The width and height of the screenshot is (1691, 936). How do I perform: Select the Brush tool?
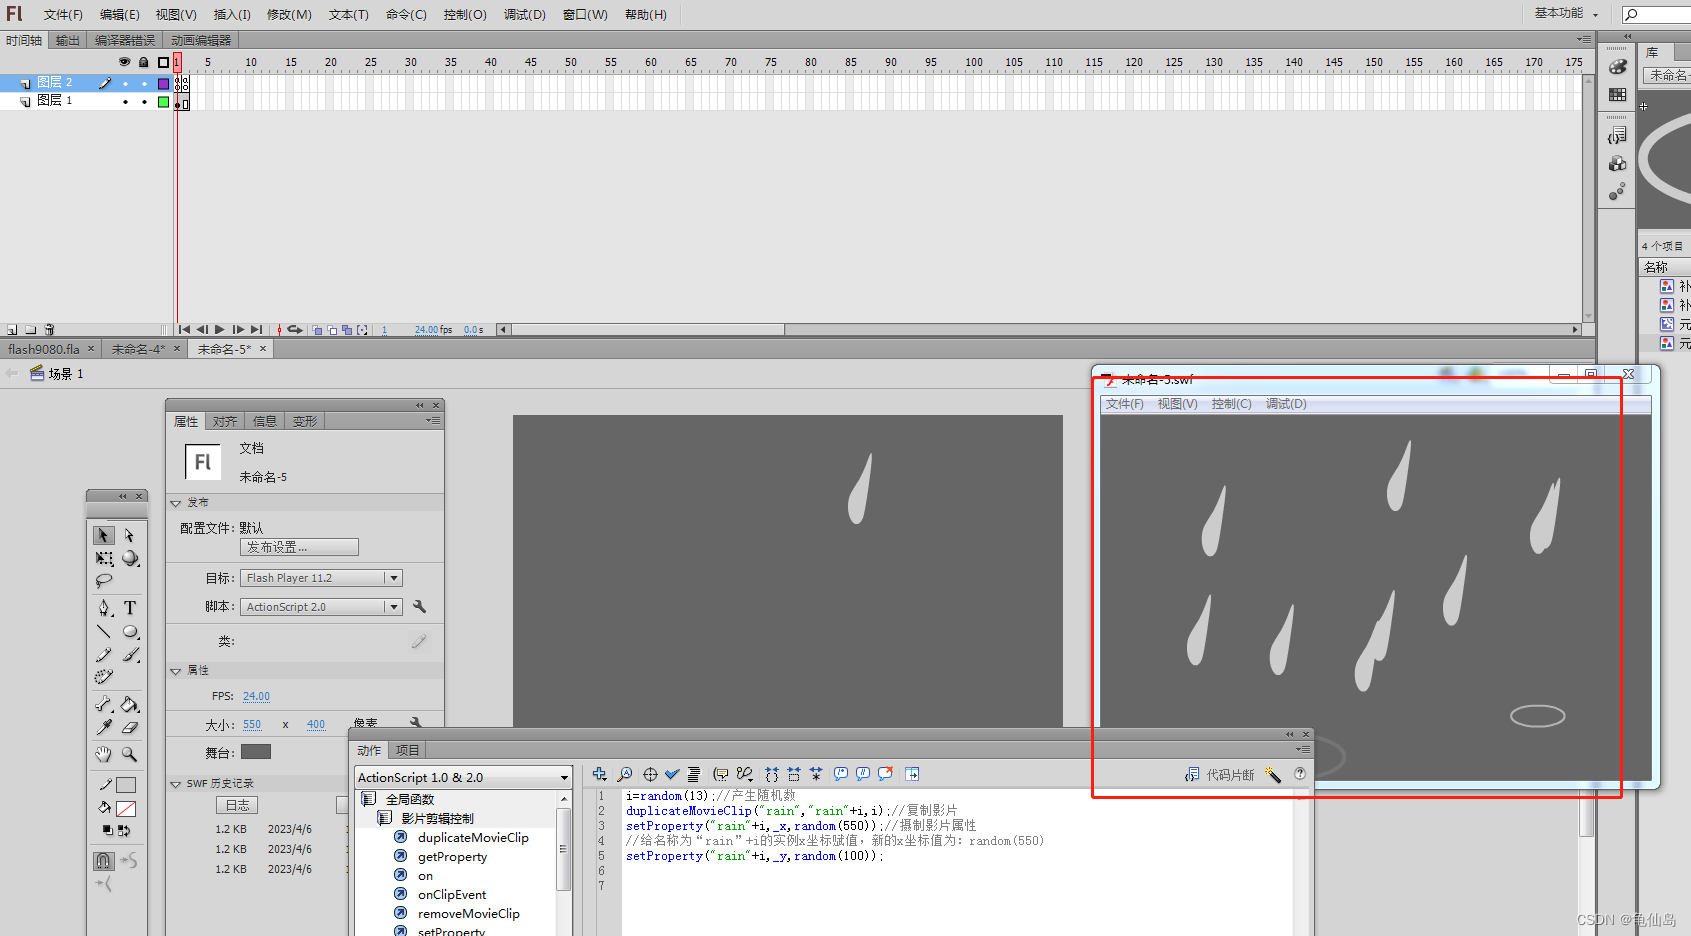[130, 654]
